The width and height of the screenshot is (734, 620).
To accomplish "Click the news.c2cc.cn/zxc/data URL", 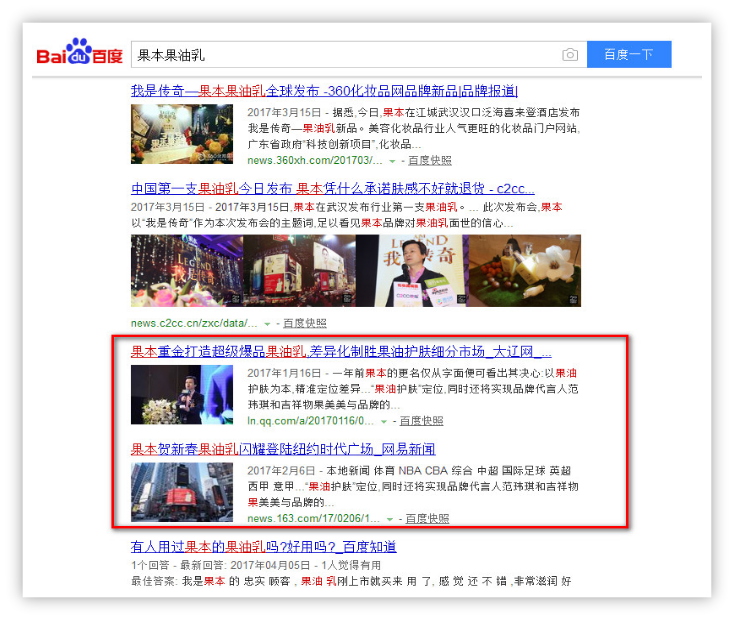I will (x=194, y=324).
